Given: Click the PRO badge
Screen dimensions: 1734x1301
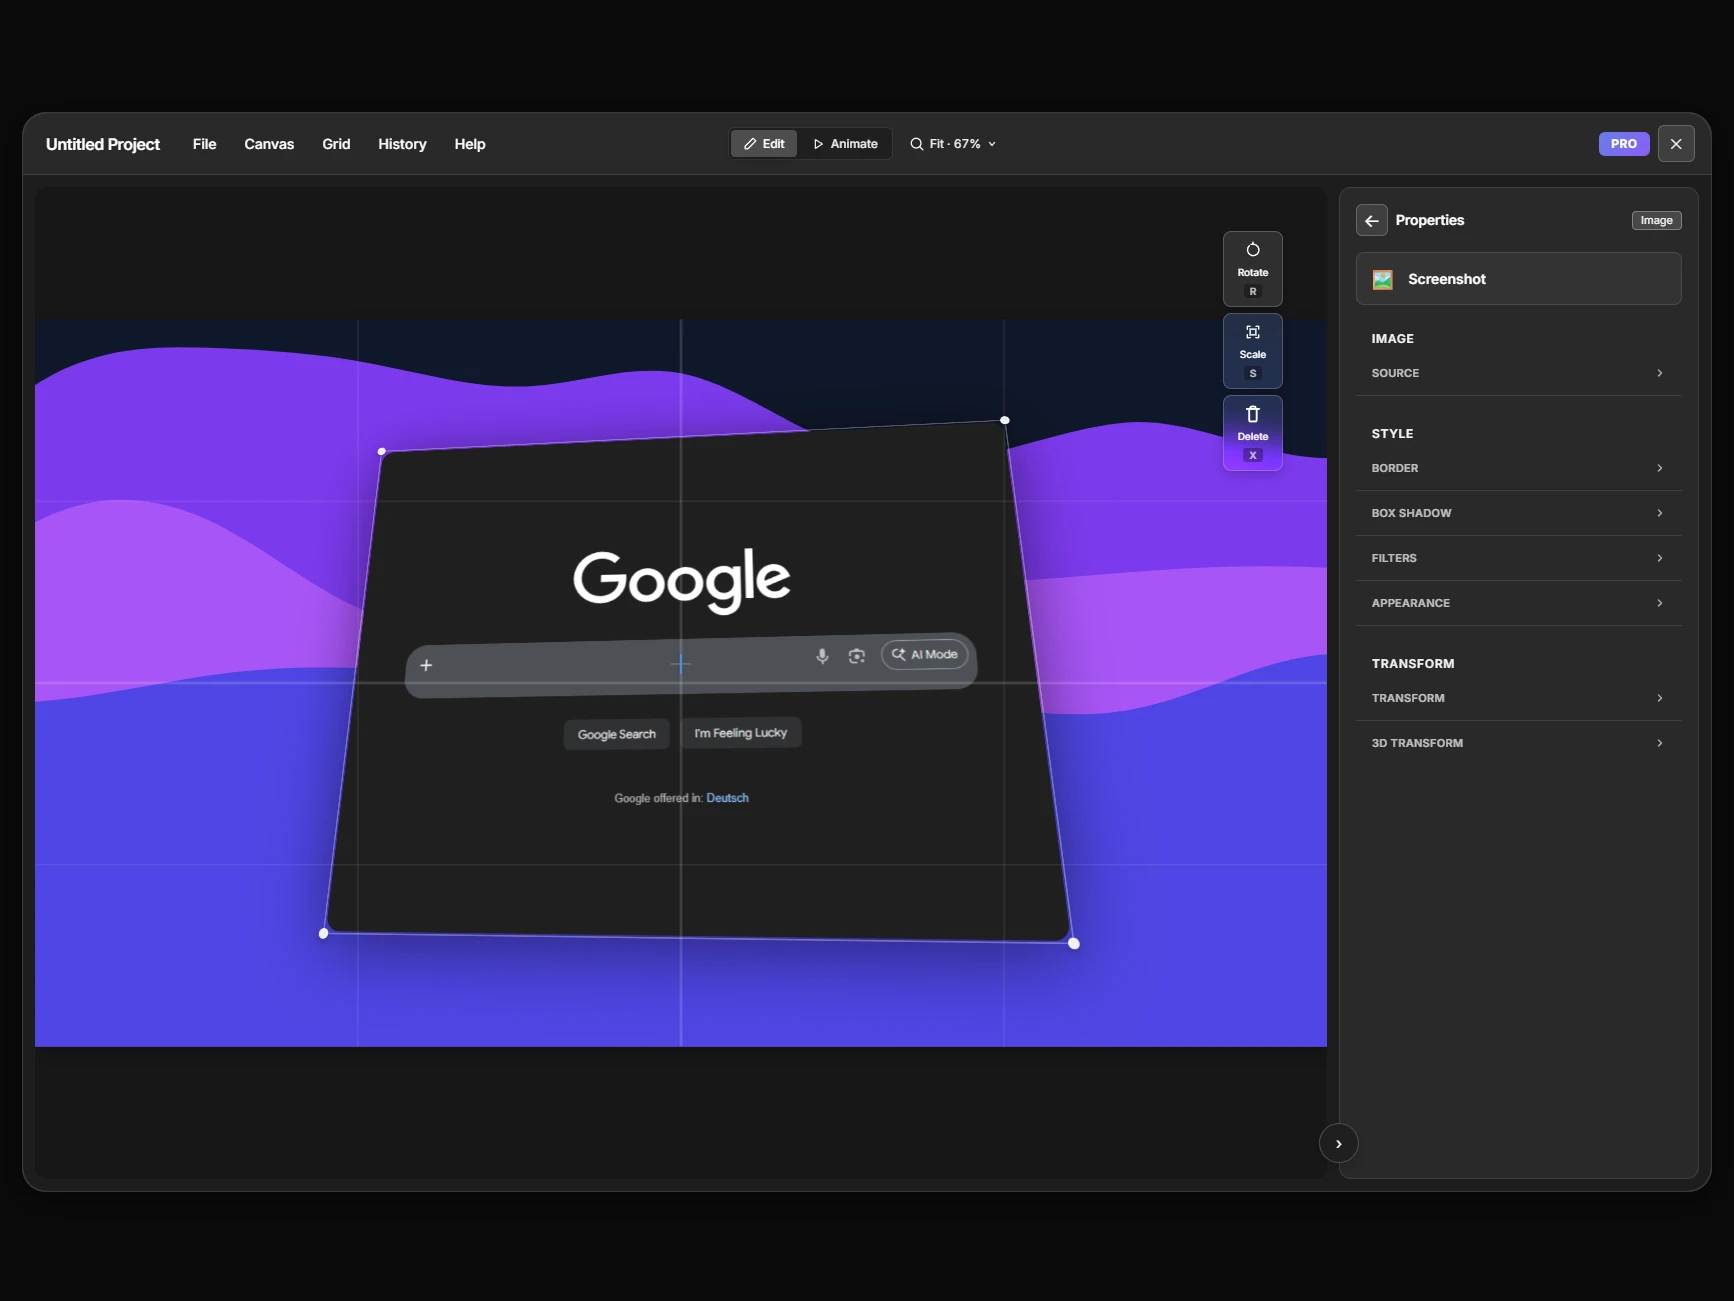Looking at the screenshot, I should (x=1623, y=143).
